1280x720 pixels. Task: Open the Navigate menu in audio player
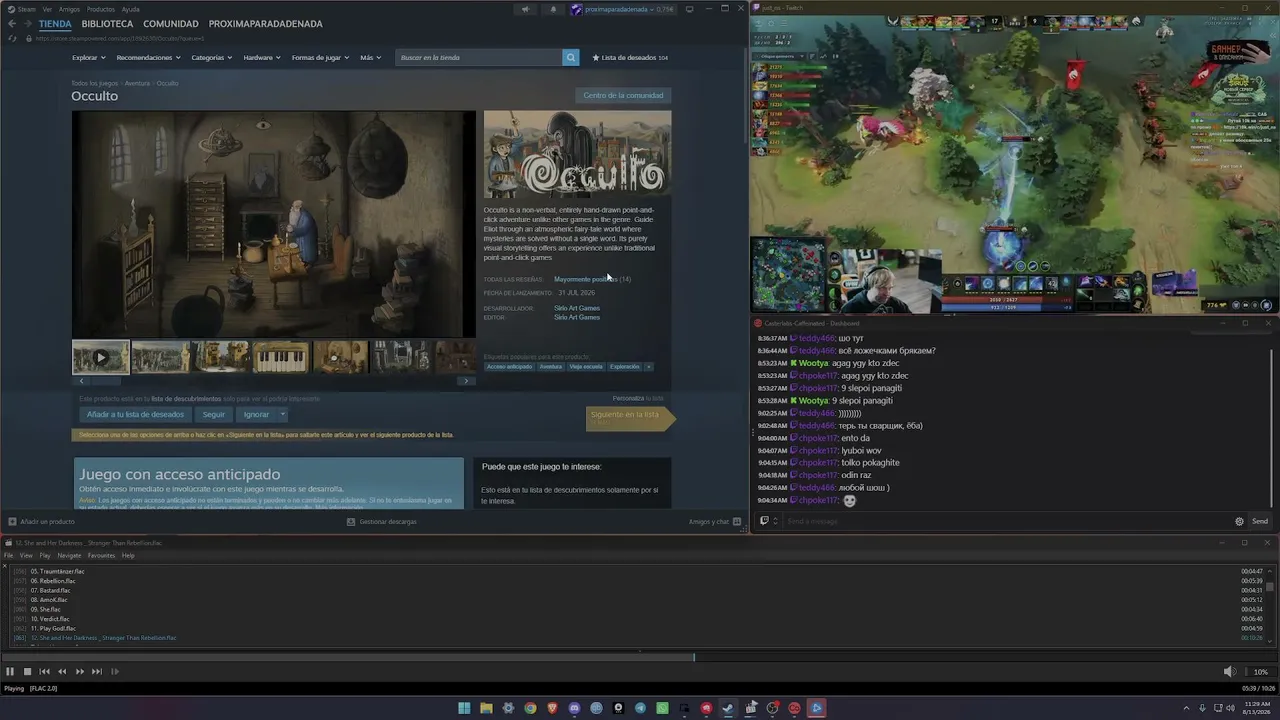coord(69,555)
